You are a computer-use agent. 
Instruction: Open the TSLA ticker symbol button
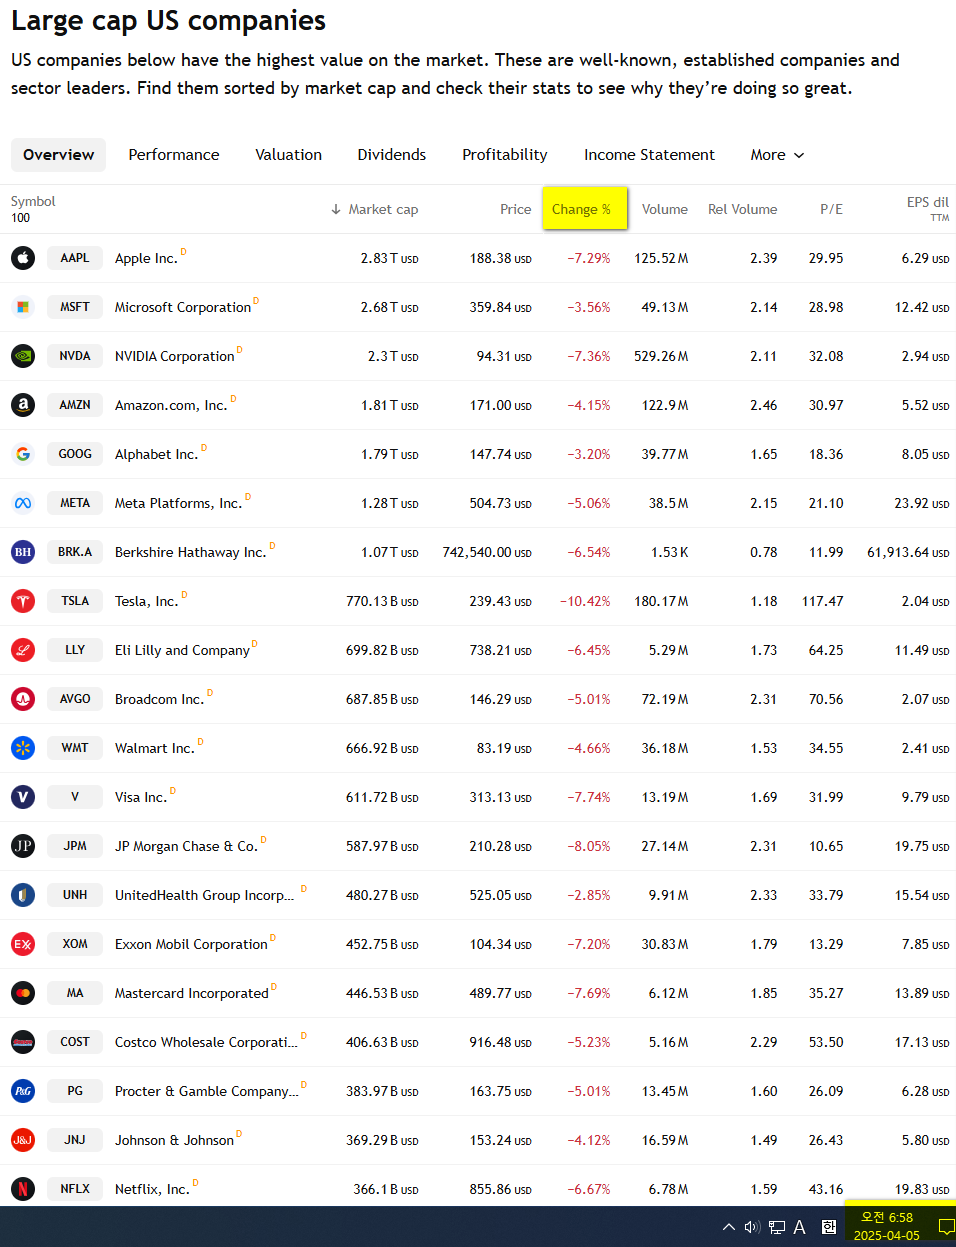pos(75,601)
